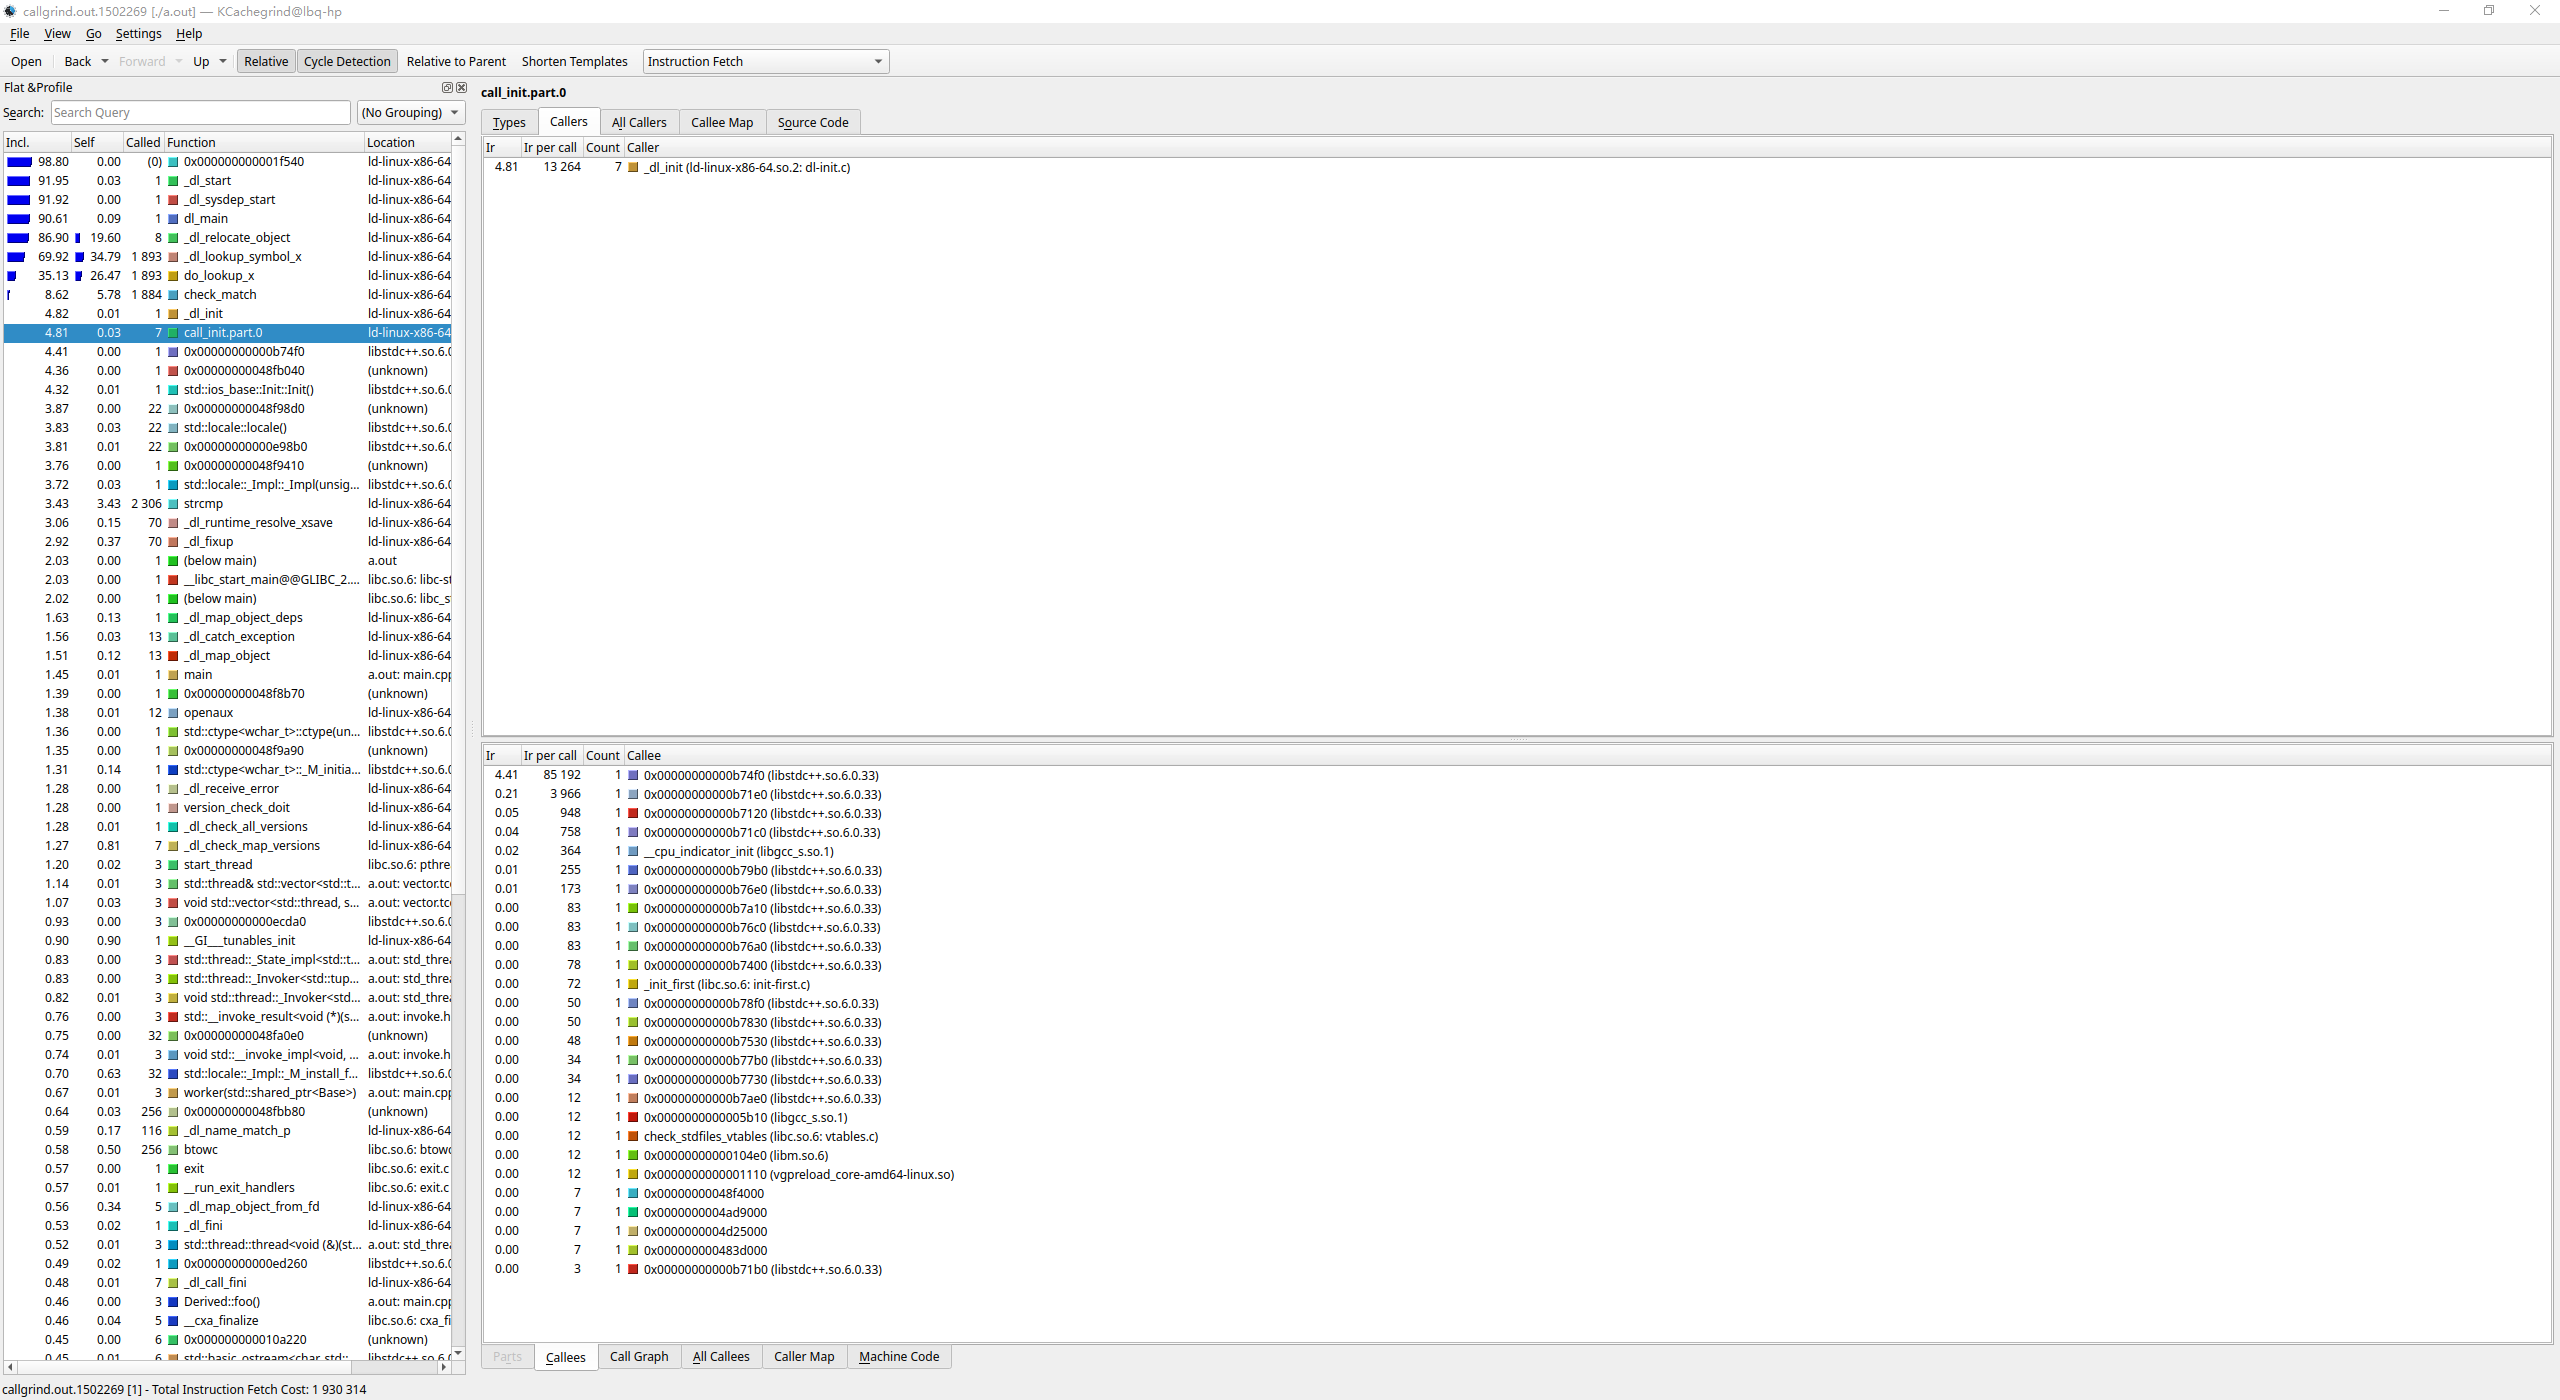Open the Settings menu
Screen dimensions: 2560x1400
tap(138, 34)
